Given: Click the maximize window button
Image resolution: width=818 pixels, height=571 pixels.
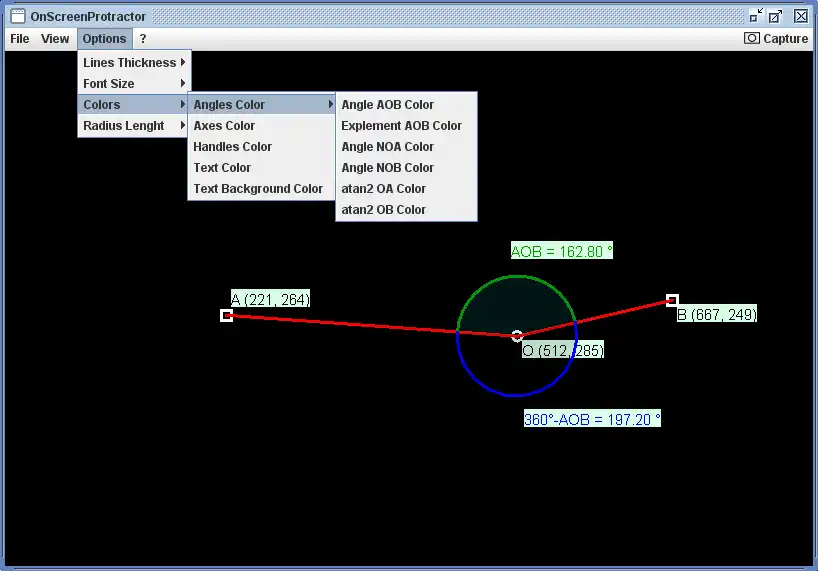Looking at the screenshot, I should (776, 16).
